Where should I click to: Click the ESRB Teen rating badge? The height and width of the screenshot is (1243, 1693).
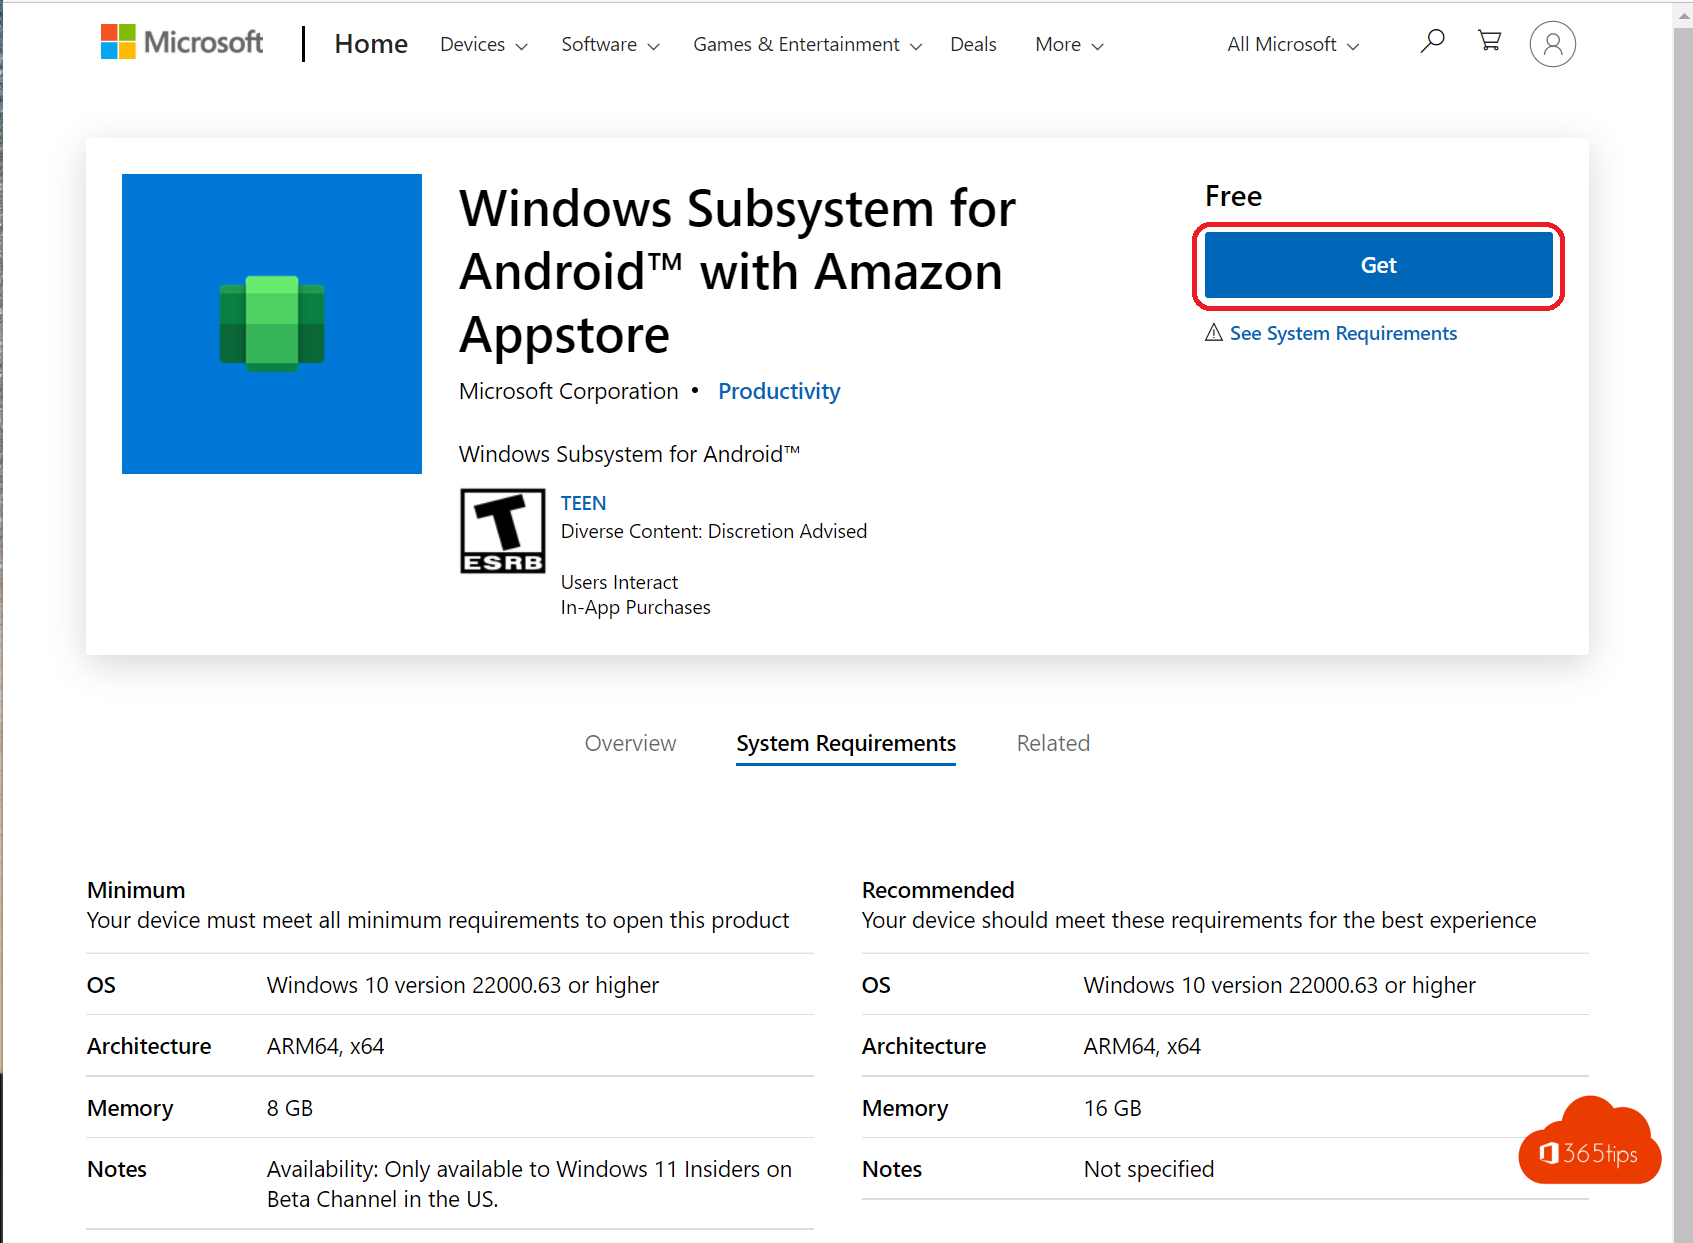[503, 531]
